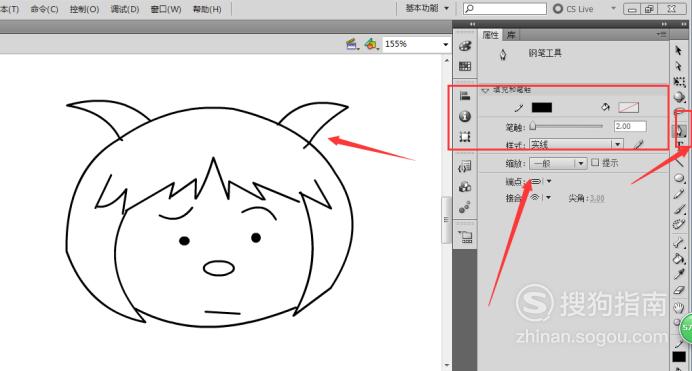This screenshot has width=692, height=371.
Task: Select the Deco tool
Action: (x=678, y=225)
